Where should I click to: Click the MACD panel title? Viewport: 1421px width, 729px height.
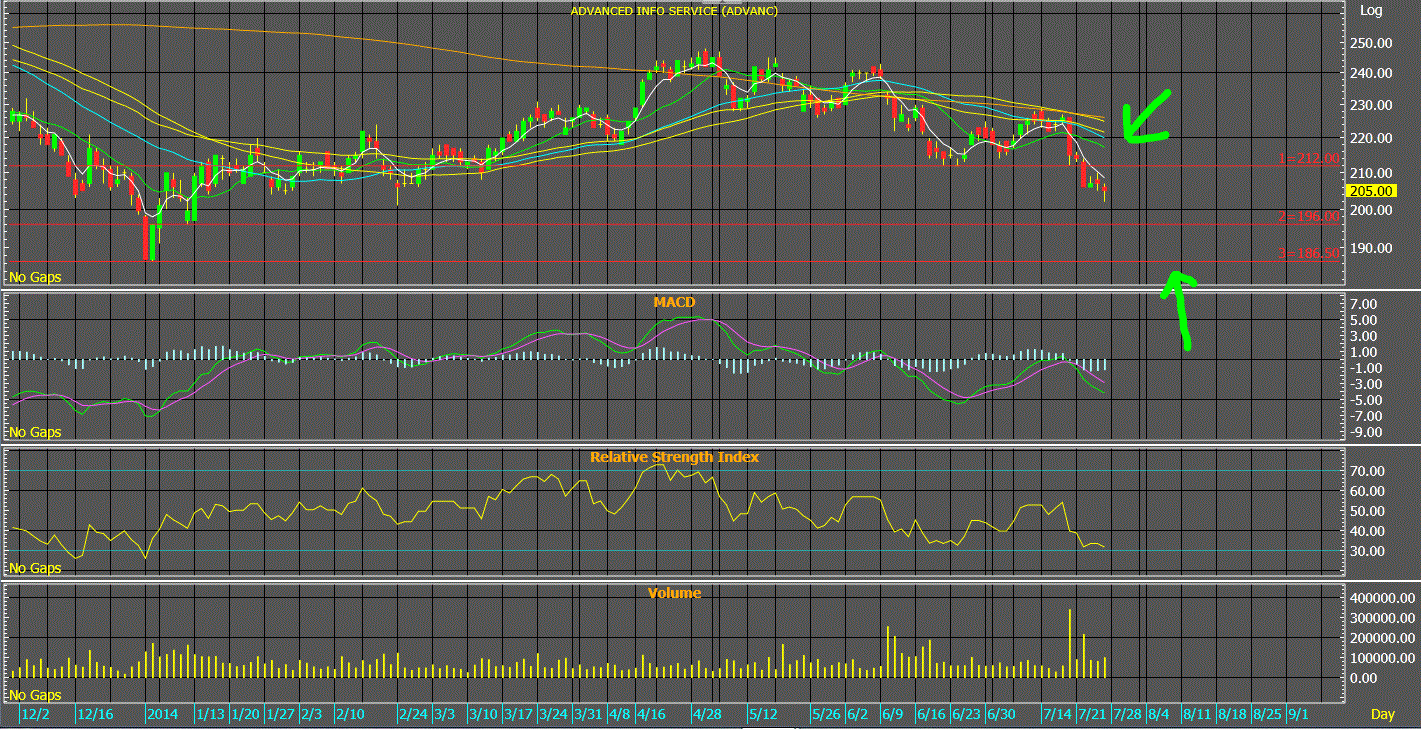click(x=672, y=301)
